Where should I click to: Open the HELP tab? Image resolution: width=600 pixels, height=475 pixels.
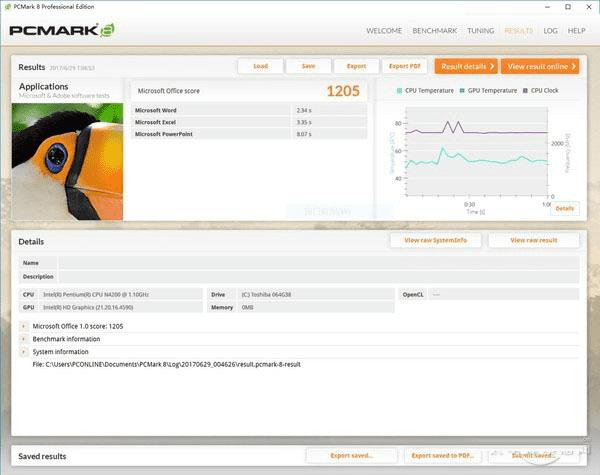(576, 31)
